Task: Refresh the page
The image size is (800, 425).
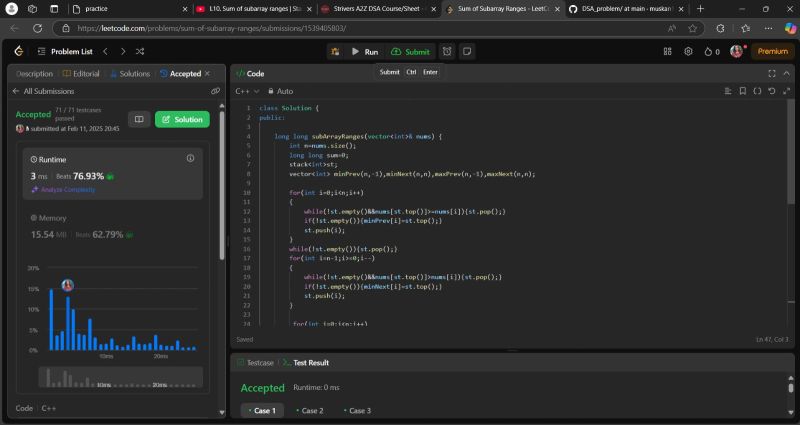Action: coord(37,29)
